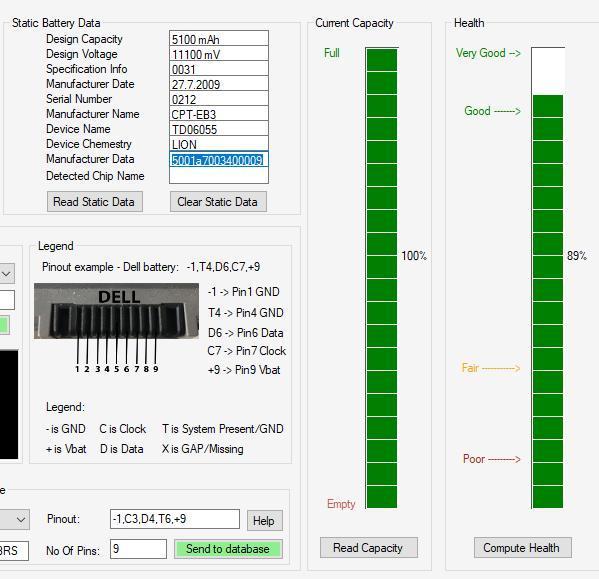The image size is (599, 579).
Task: Click the Serial Number field
Action: [x=219, y=99]
